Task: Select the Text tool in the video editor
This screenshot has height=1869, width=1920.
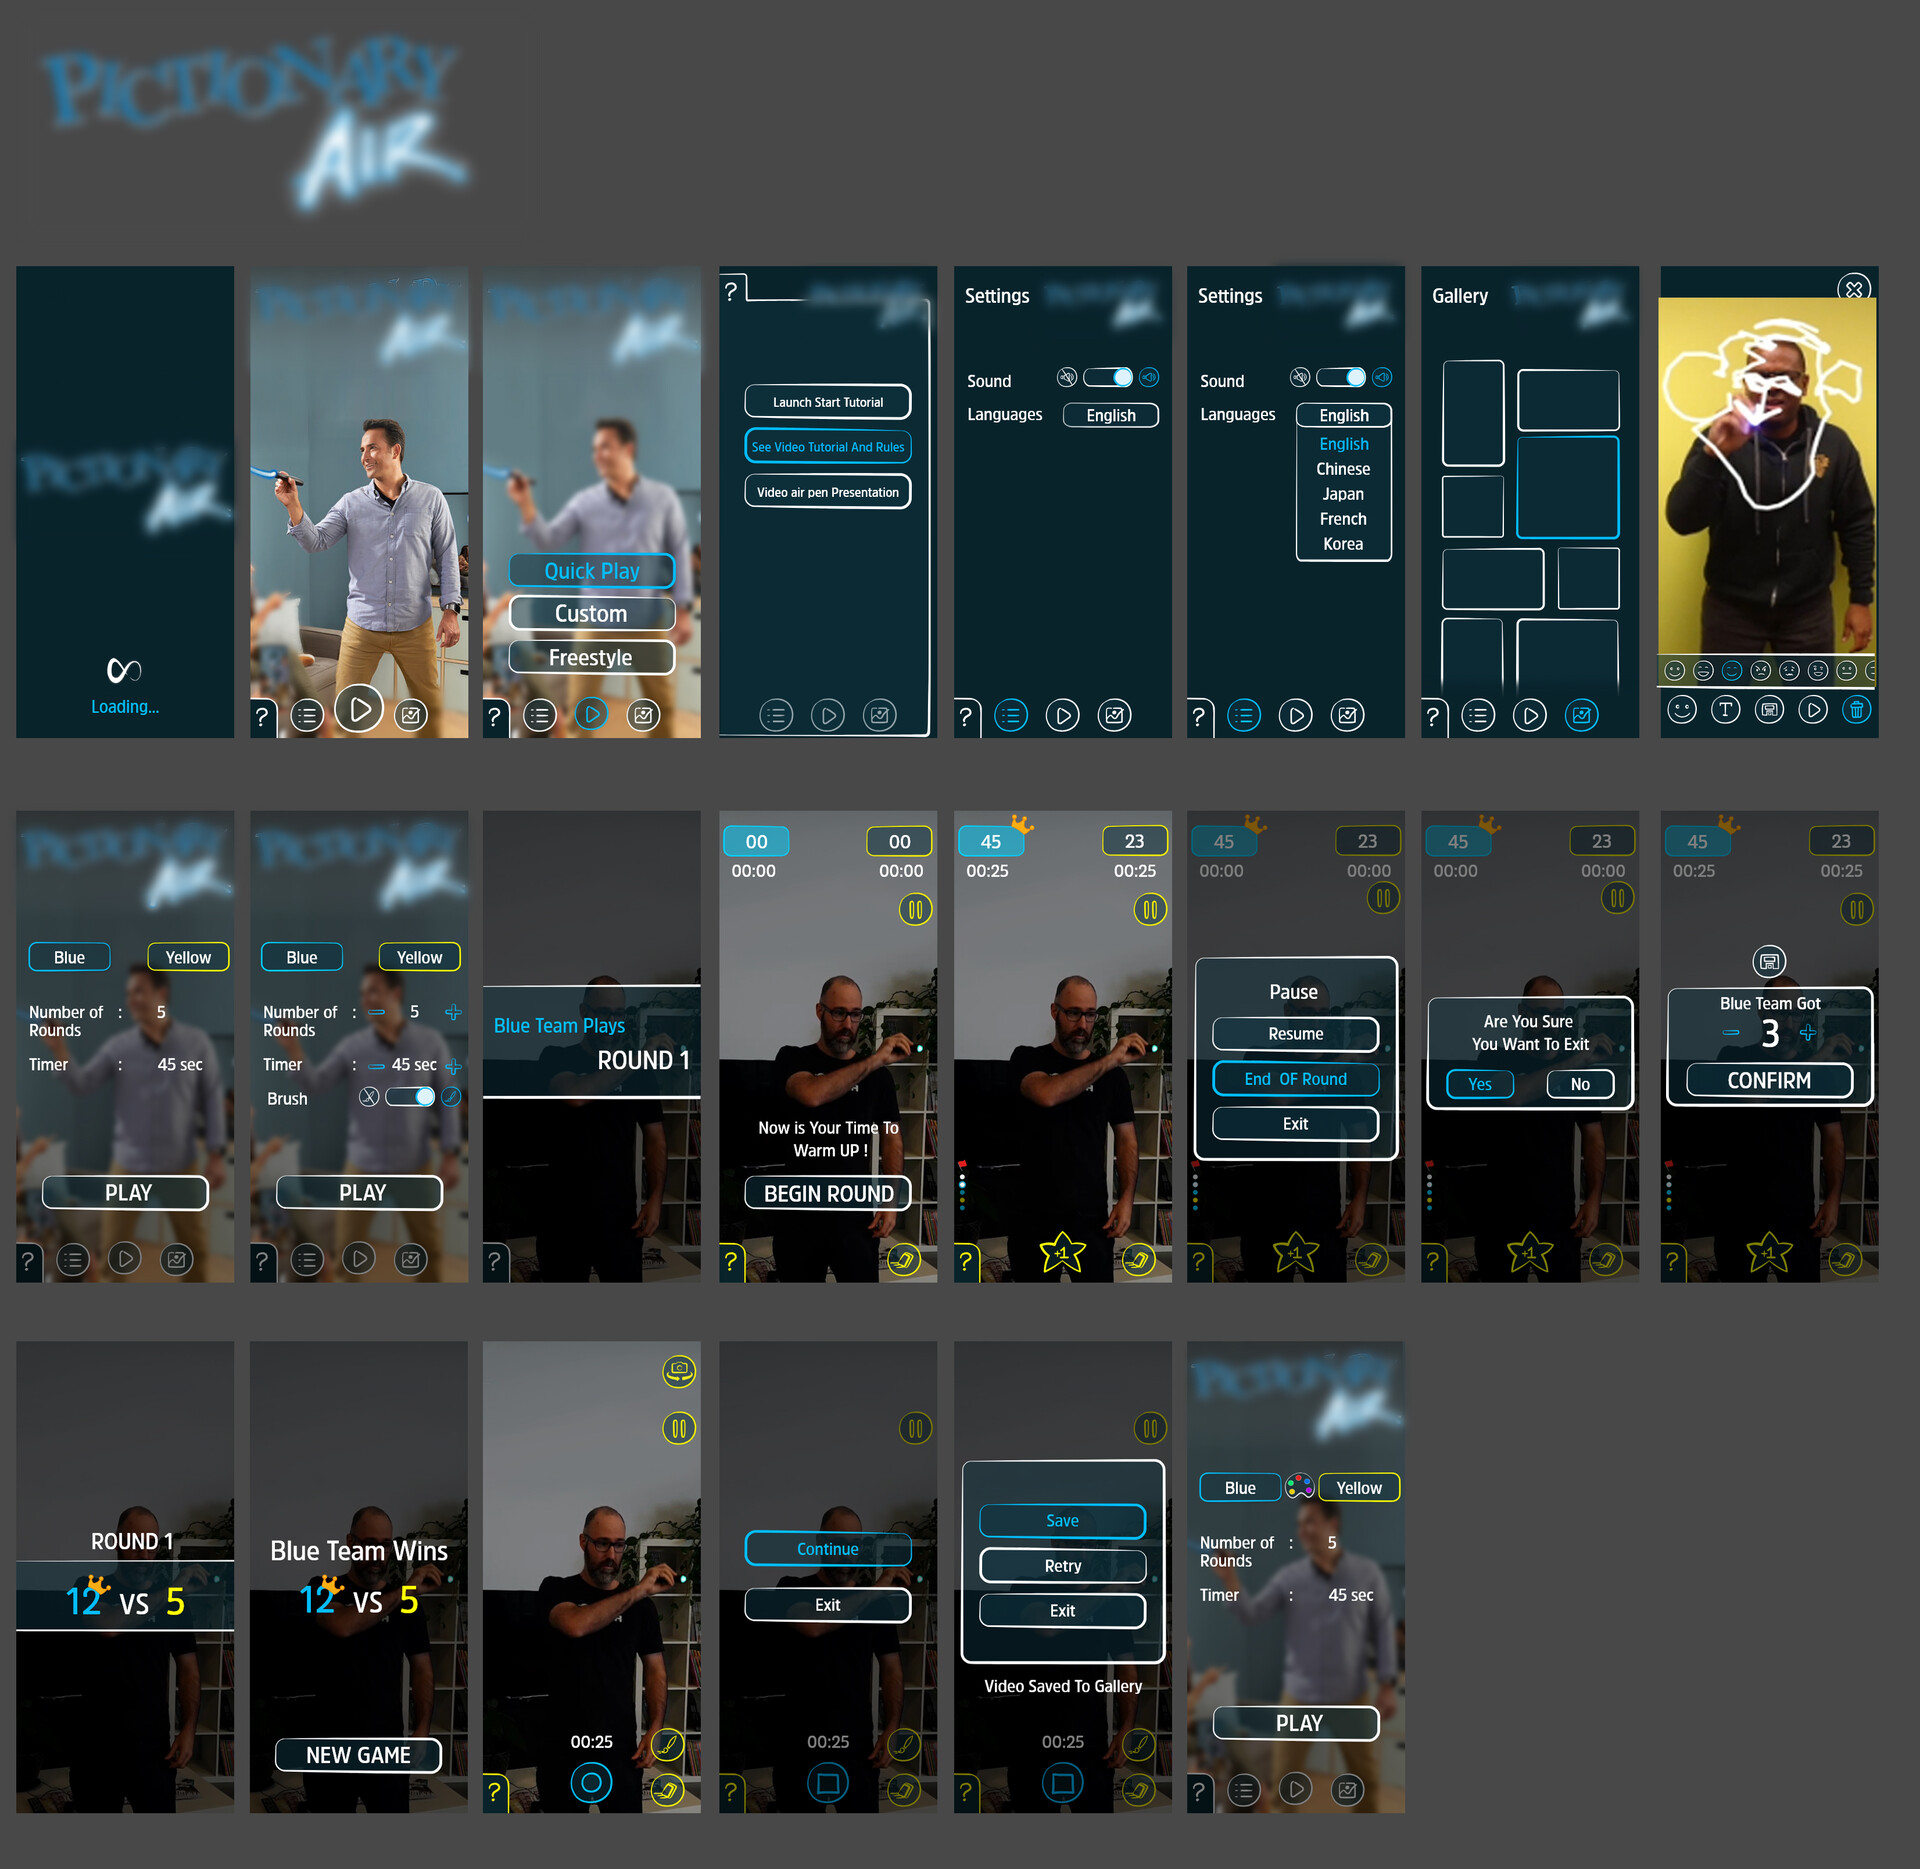Action: [1725, 709]
